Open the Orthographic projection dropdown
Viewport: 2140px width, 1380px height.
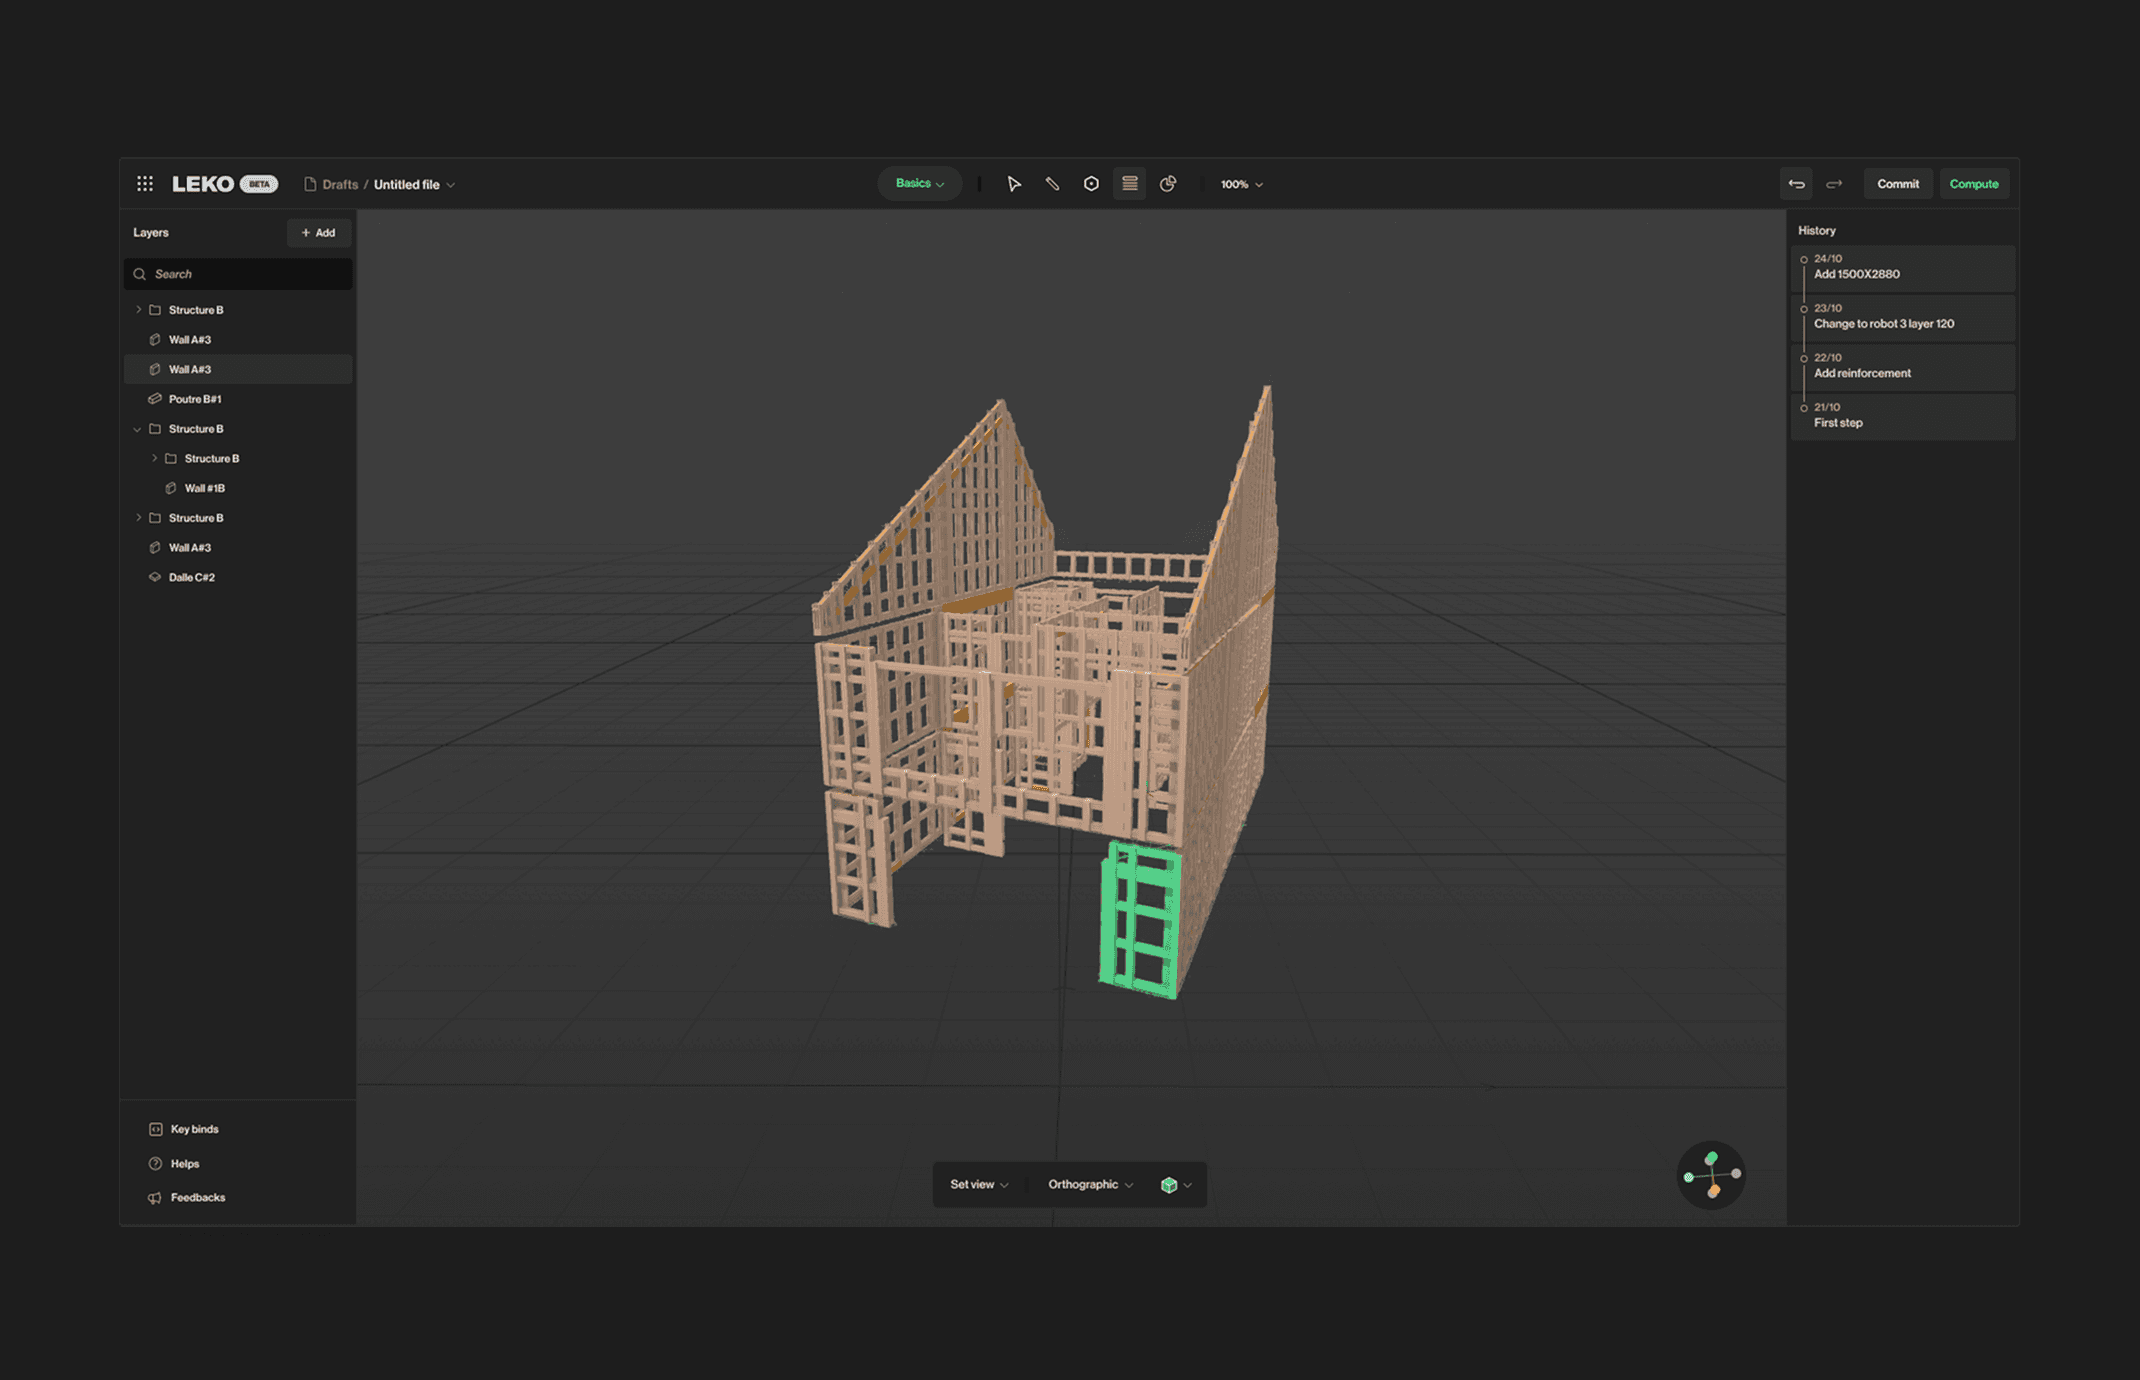[x=1090, y=1184]
